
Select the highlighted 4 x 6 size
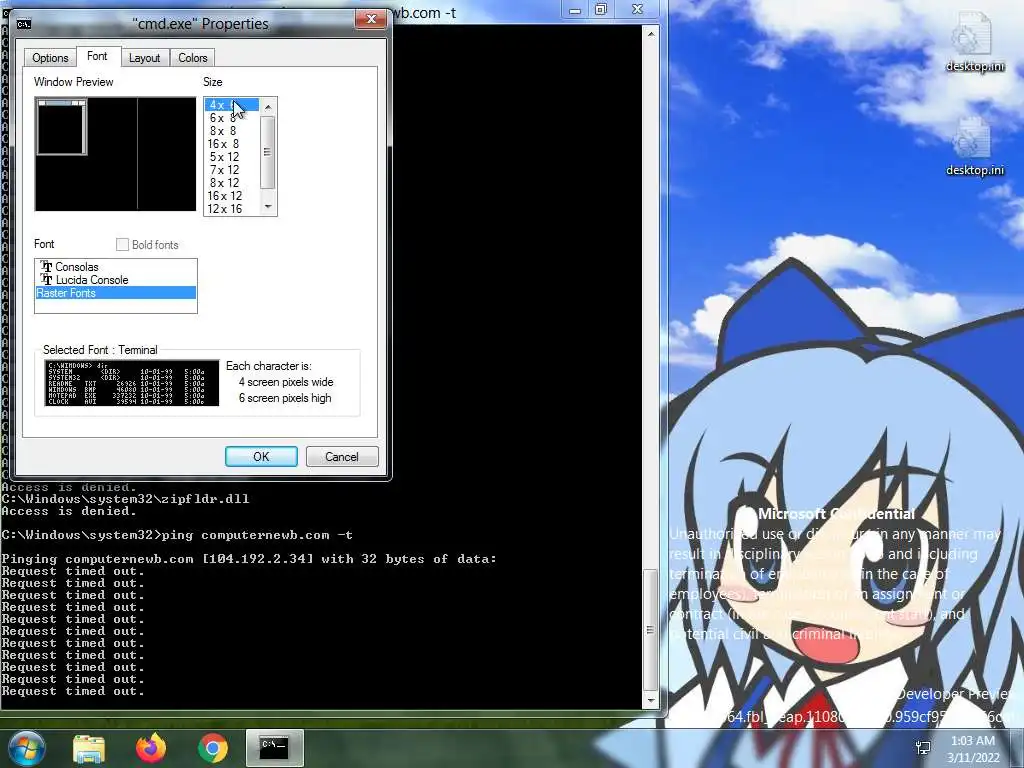pos(232,104)
